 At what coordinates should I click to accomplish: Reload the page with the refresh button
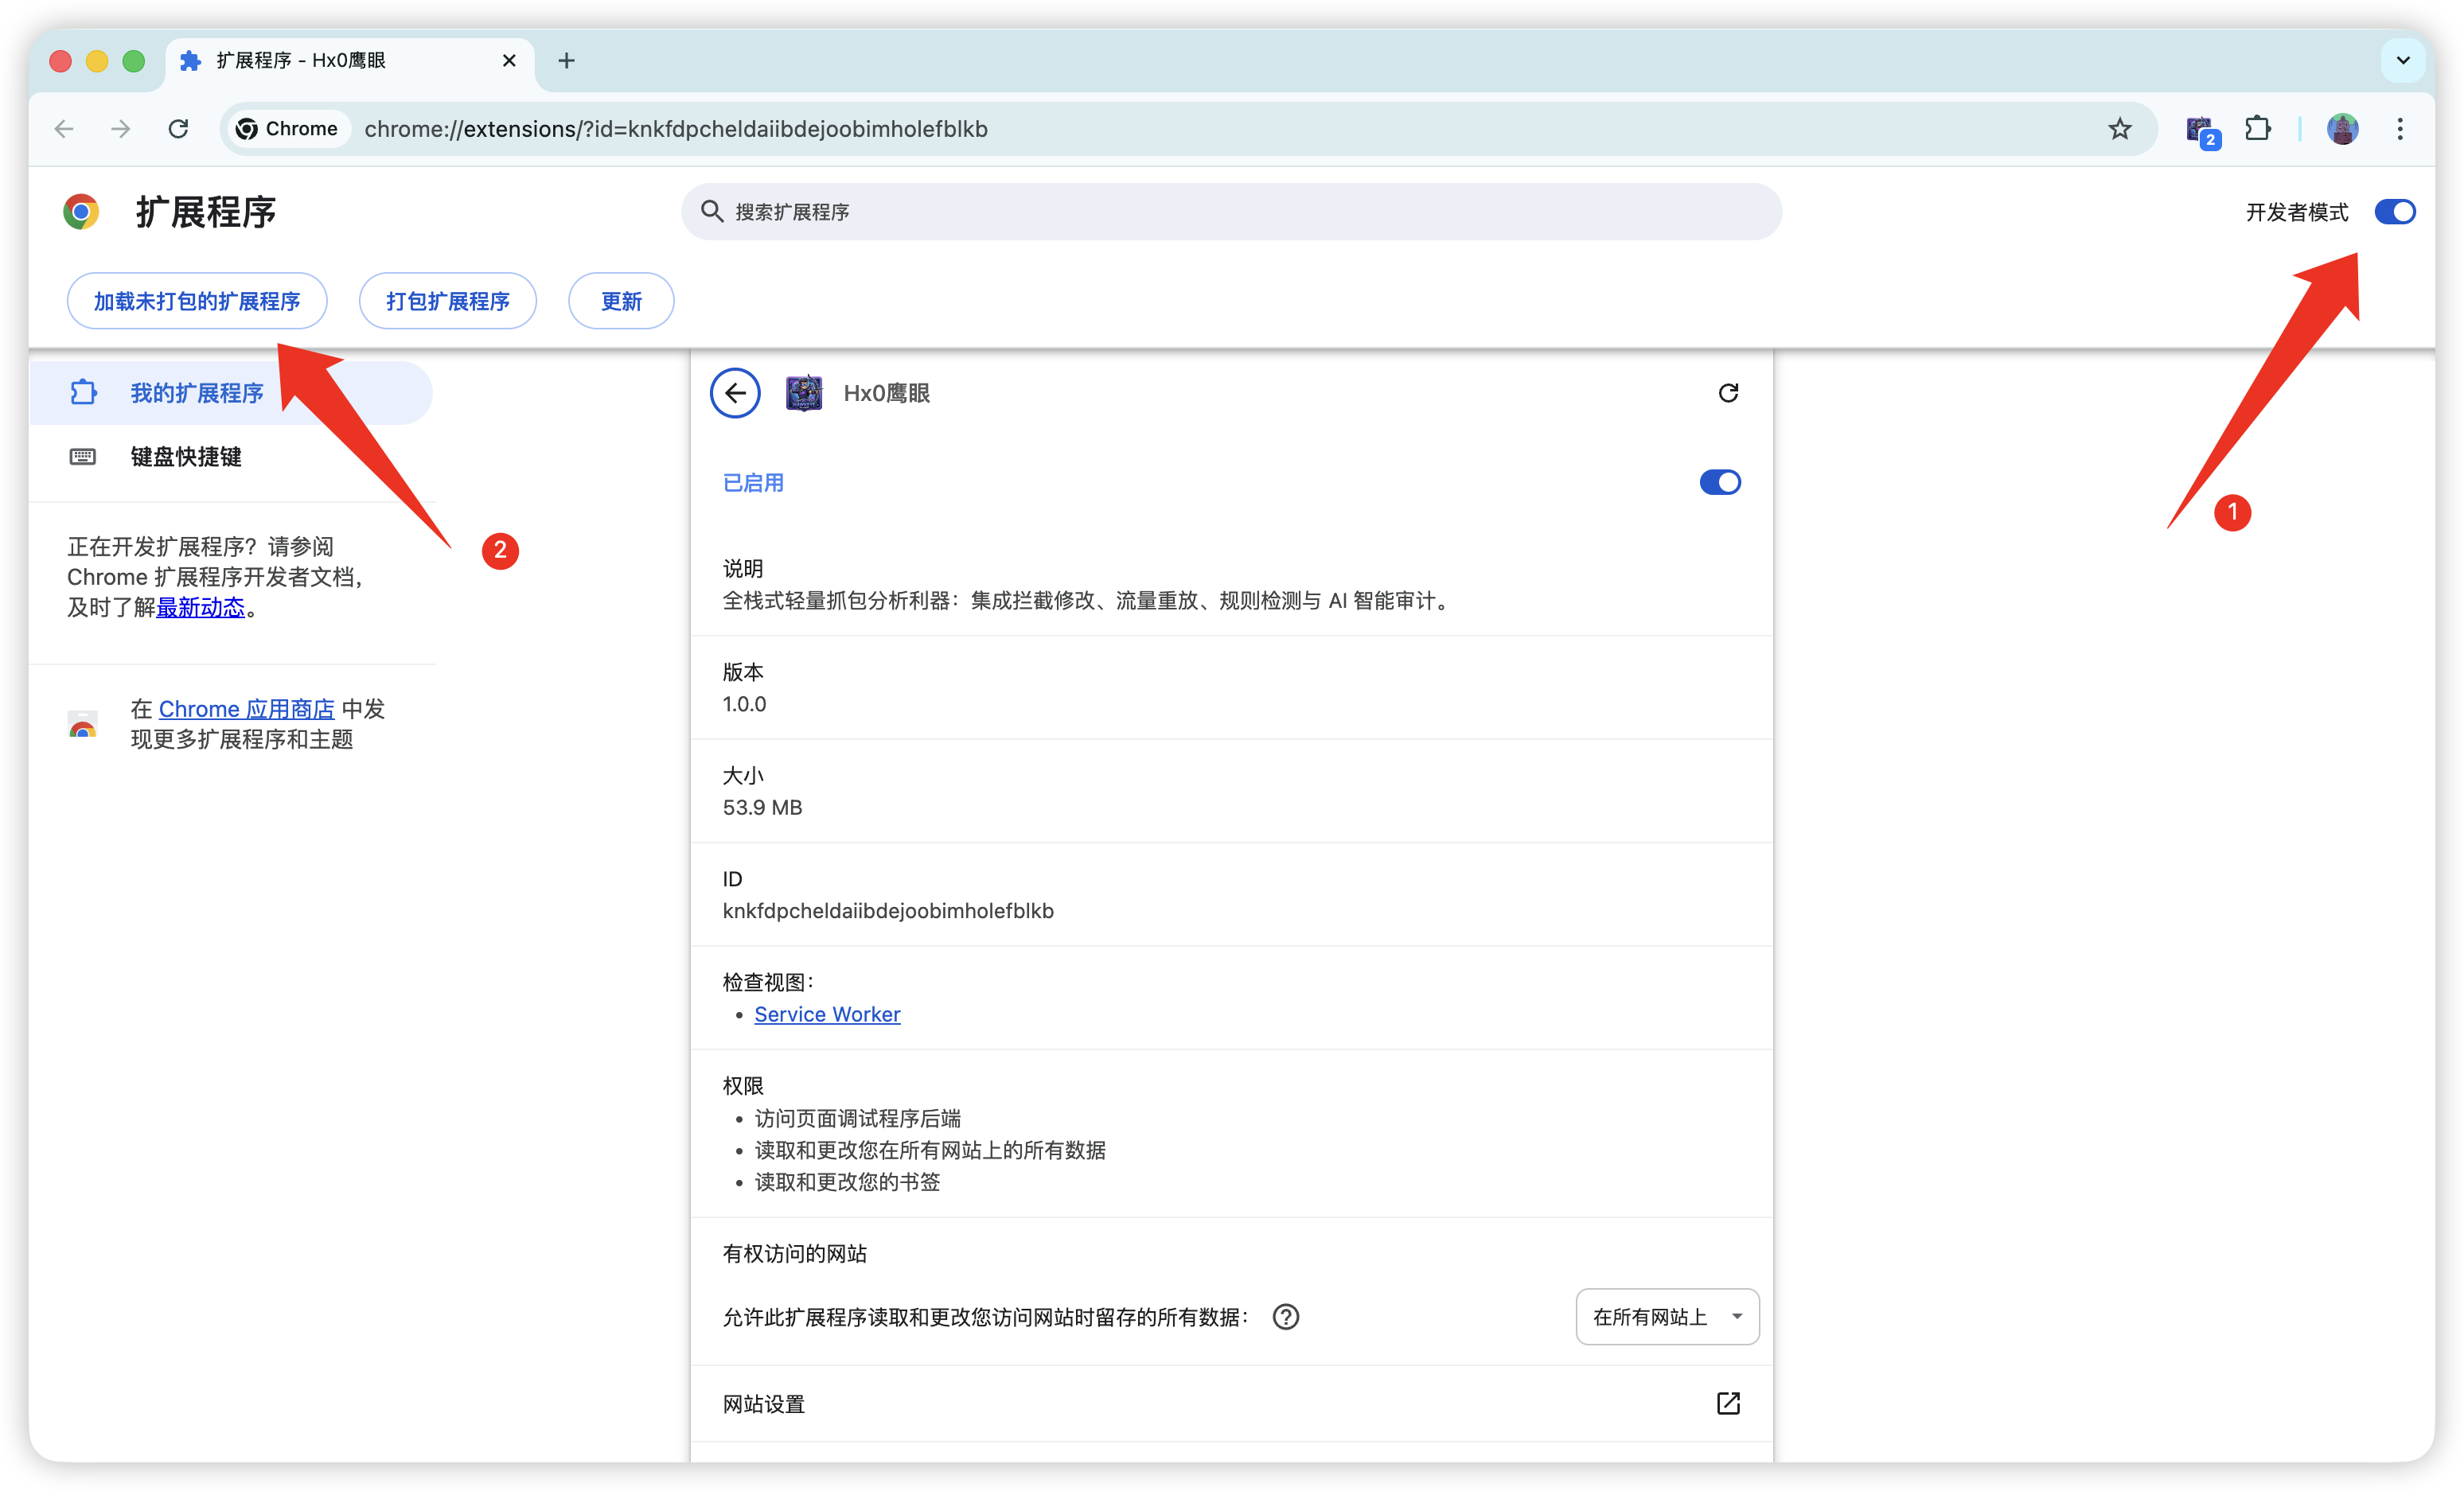pos(178,129)
